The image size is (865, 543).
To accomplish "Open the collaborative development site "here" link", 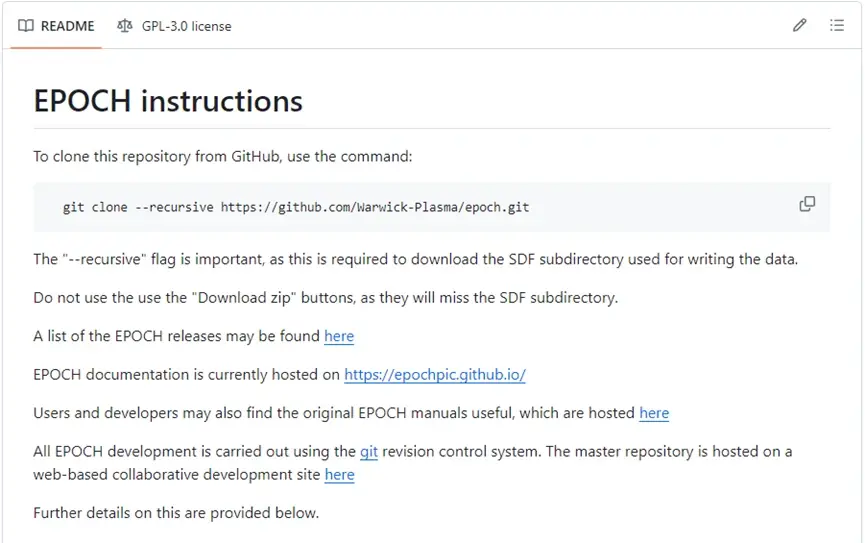I will point(340,475).
